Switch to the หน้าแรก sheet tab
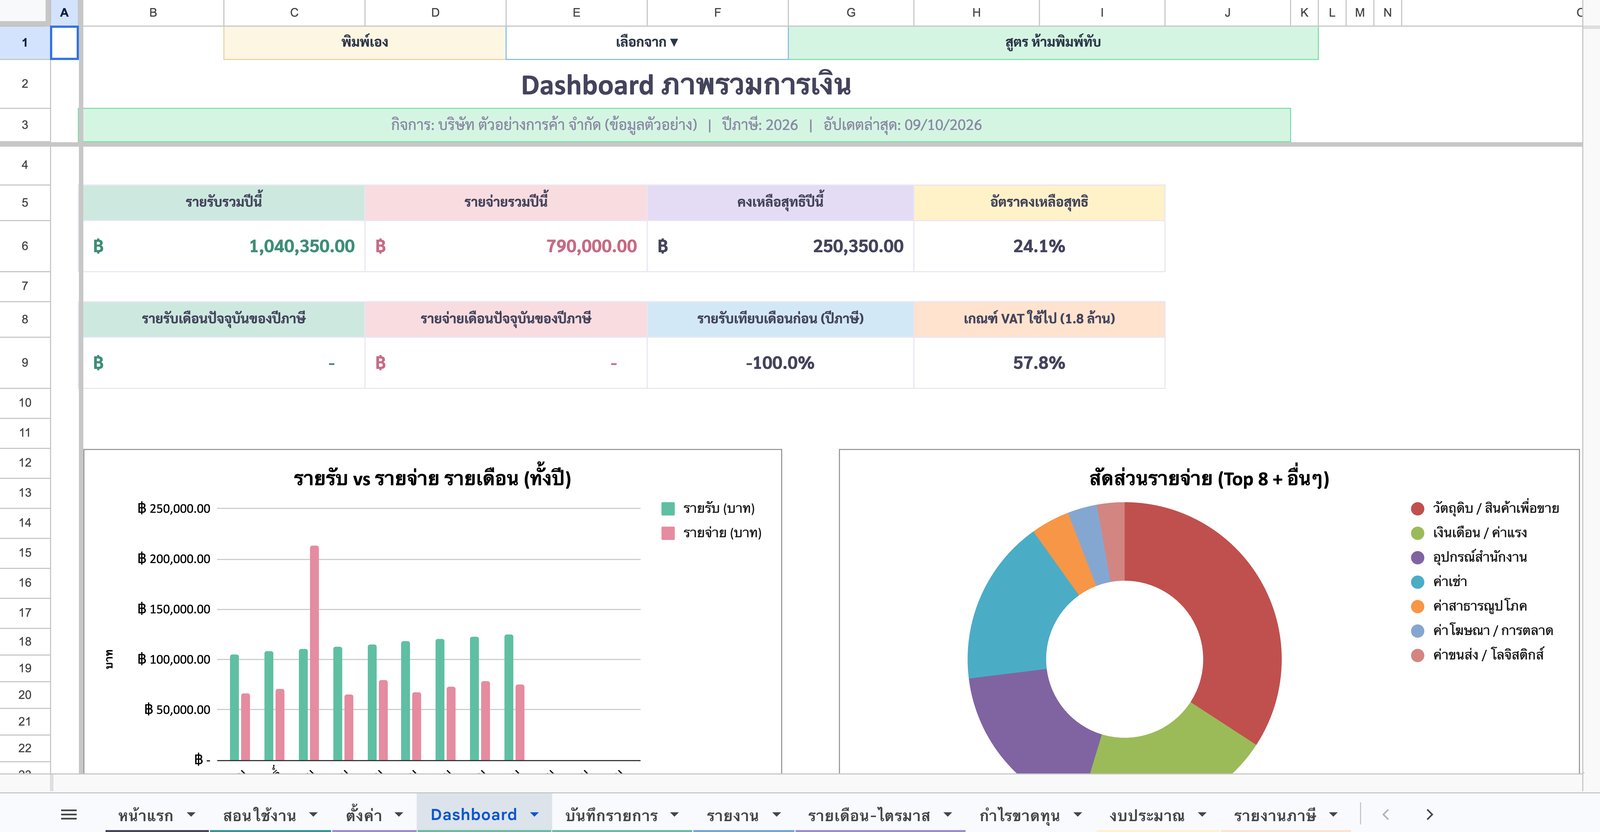This screenshot has width=1600, height=832. (146, 815)
